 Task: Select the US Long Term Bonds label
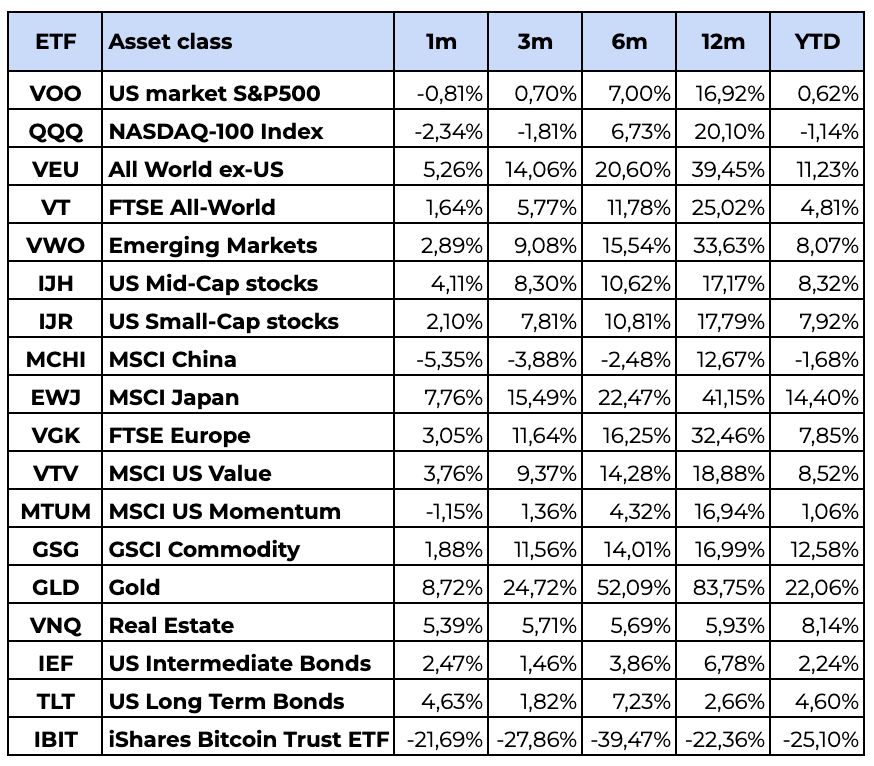coord(226,702)
